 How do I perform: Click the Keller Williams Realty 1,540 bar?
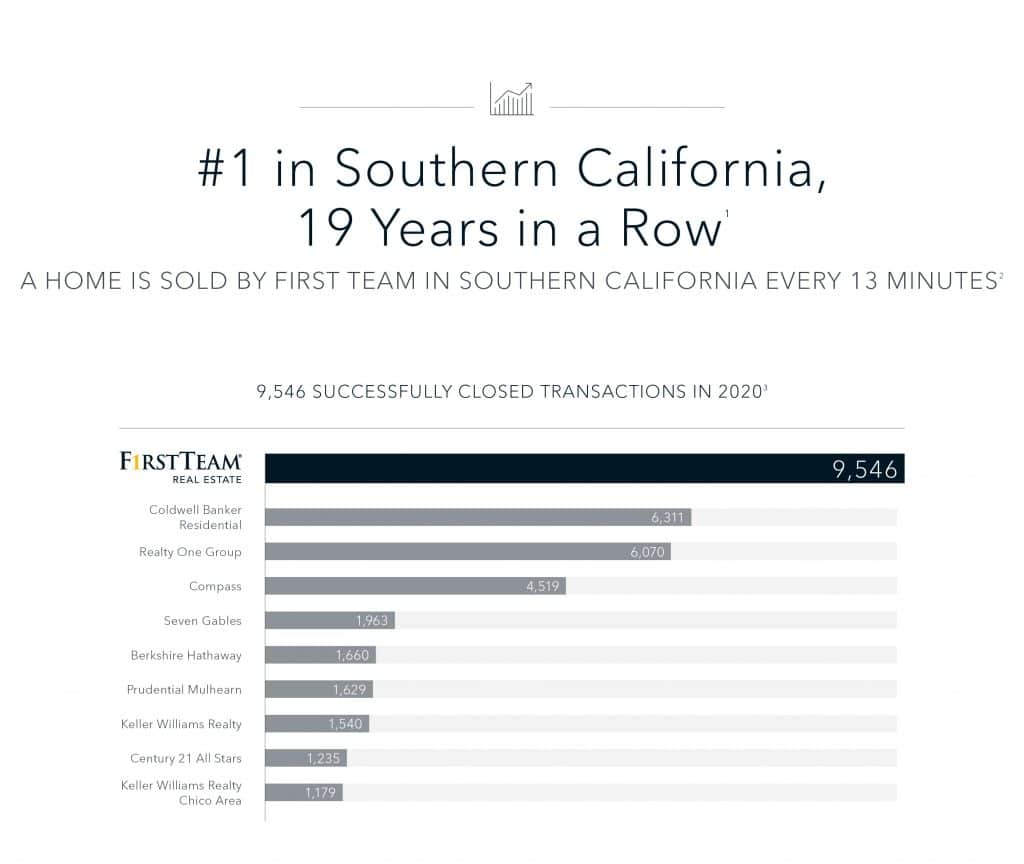(317, 724)
